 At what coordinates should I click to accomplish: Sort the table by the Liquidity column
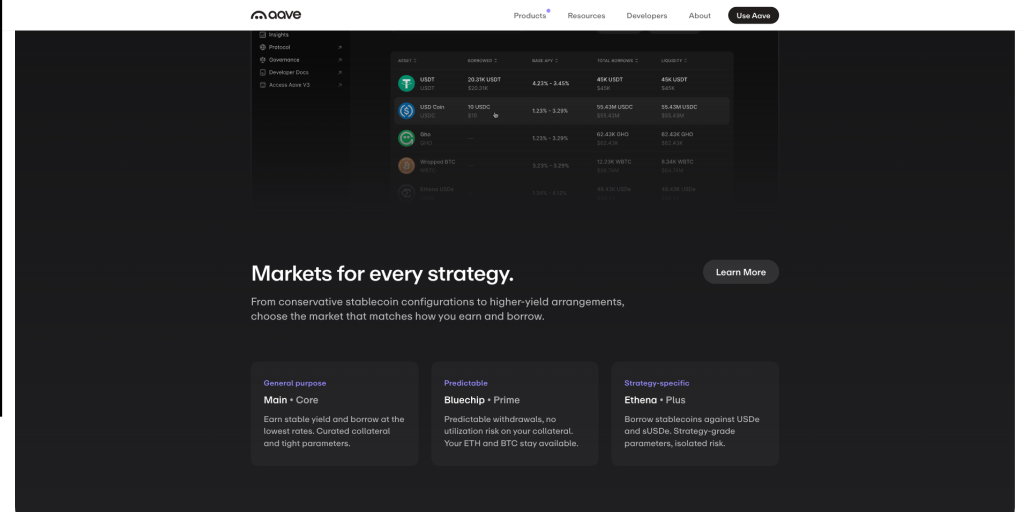tap(673, 61)
